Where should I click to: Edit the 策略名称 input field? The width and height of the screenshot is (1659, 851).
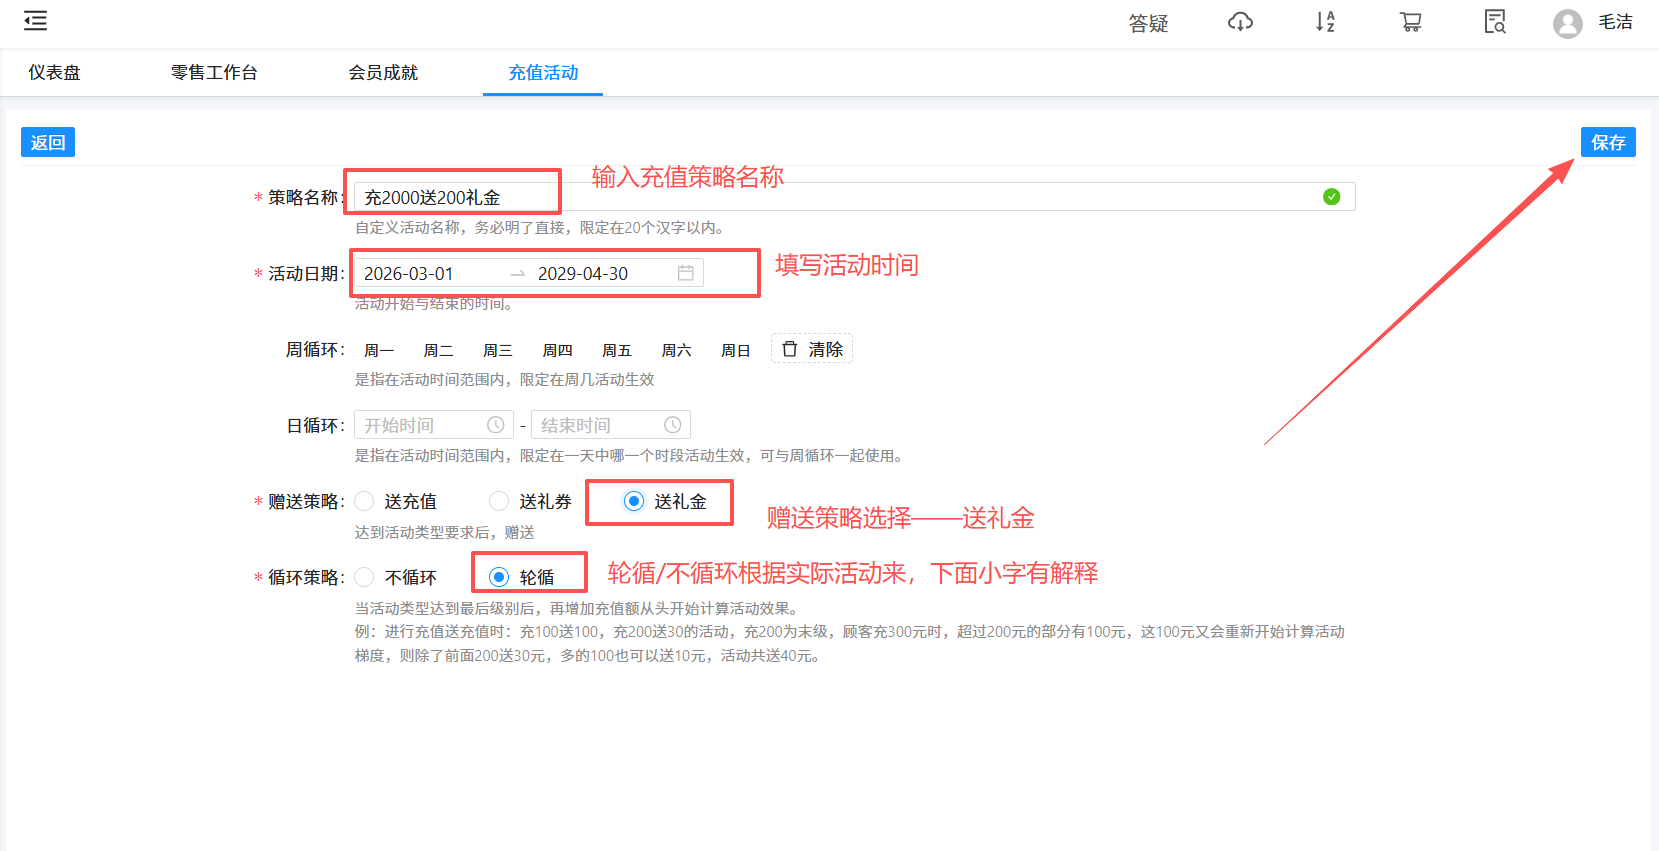pyautogui.click(x=855, y=197)
